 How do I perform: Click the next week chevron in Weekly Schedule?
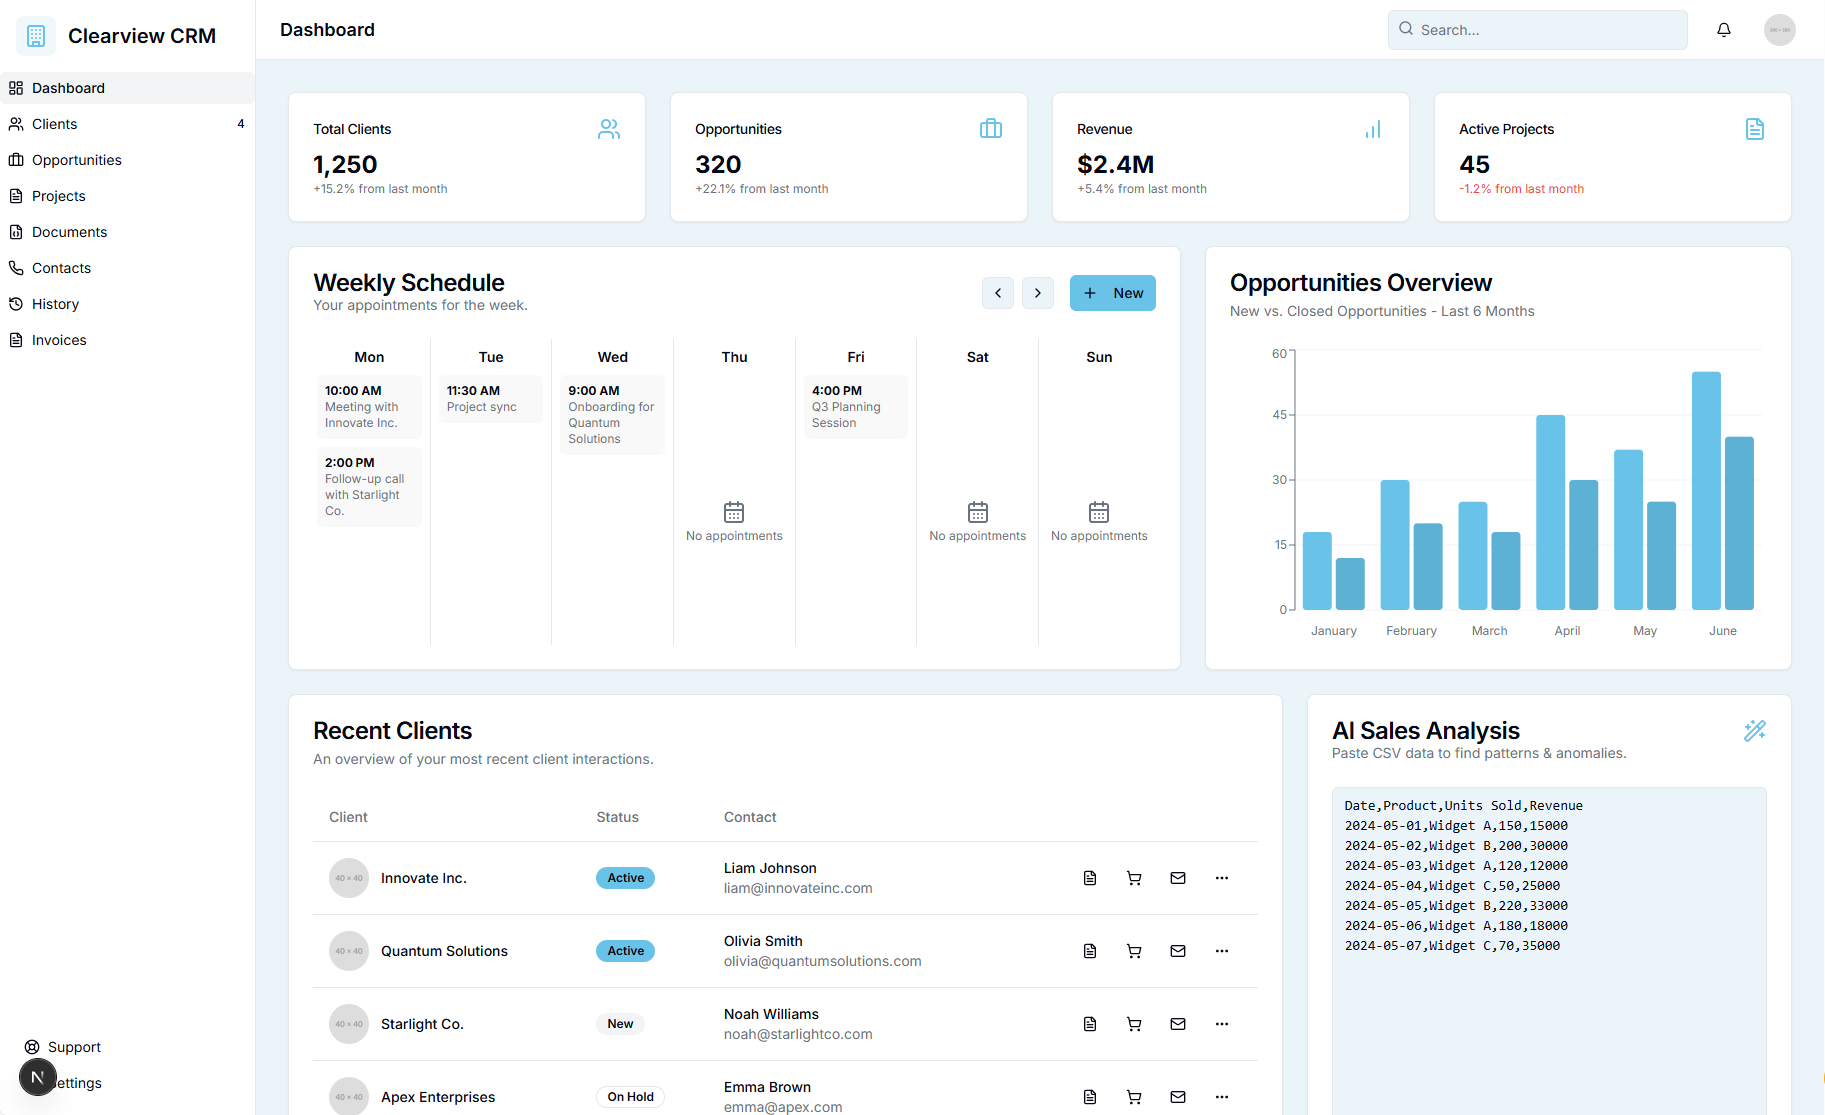click(1037, 292)
